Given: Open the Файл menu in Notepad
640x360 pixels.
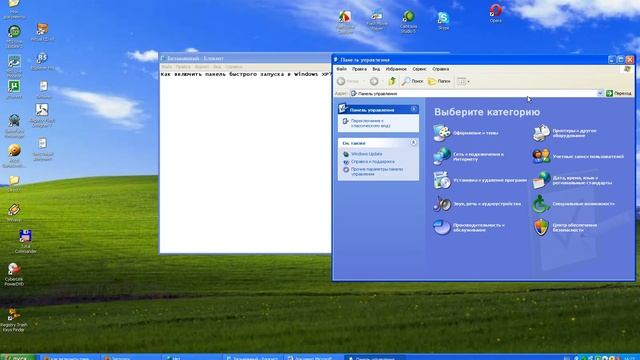Looking at the screenshot, I should pos(167,67).
